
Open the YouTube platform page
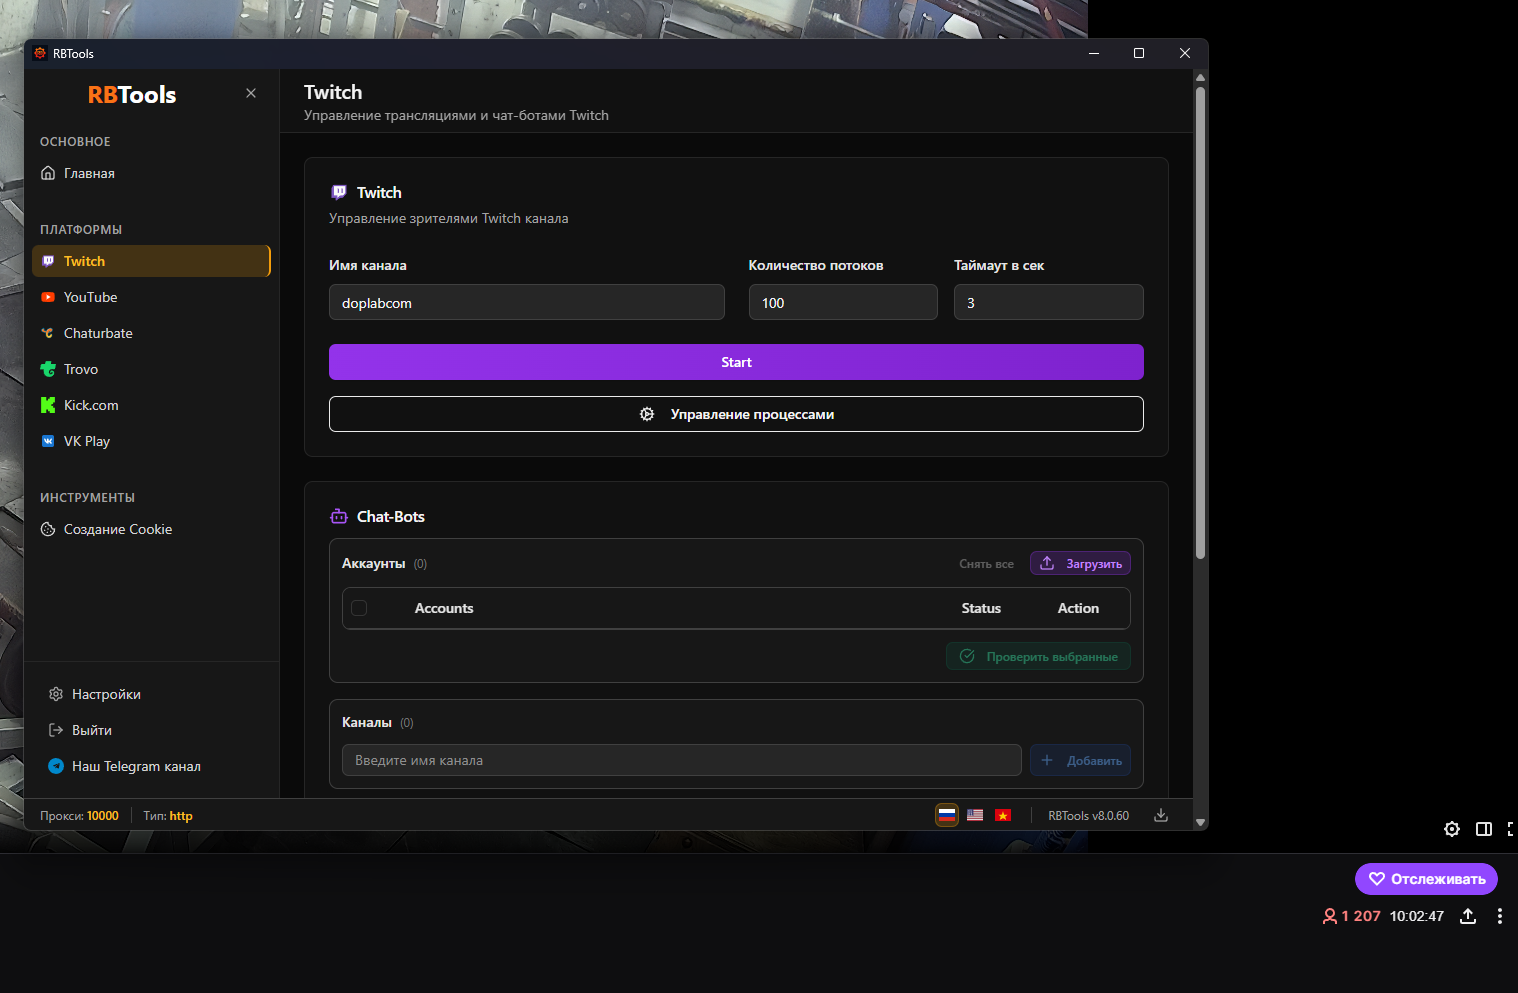90,297
